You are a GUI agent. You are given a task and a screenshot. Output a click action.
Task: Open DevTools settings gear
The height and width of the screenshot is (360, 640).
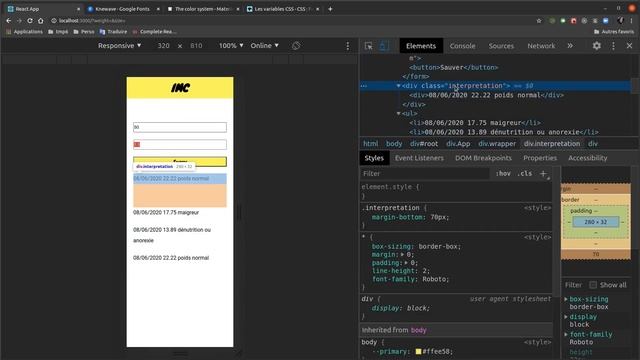tap(596, 46)
